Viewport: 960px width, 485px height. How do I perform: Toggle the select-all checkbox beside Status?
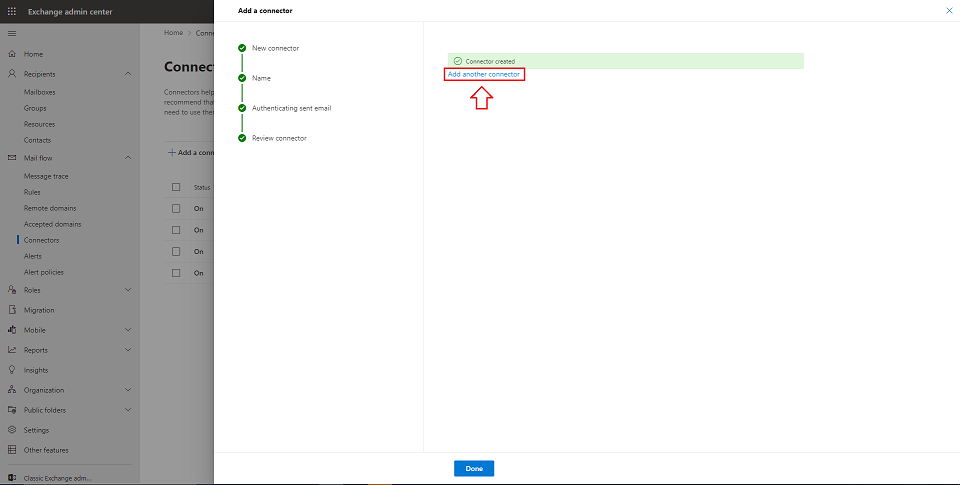tap(176, 187)
